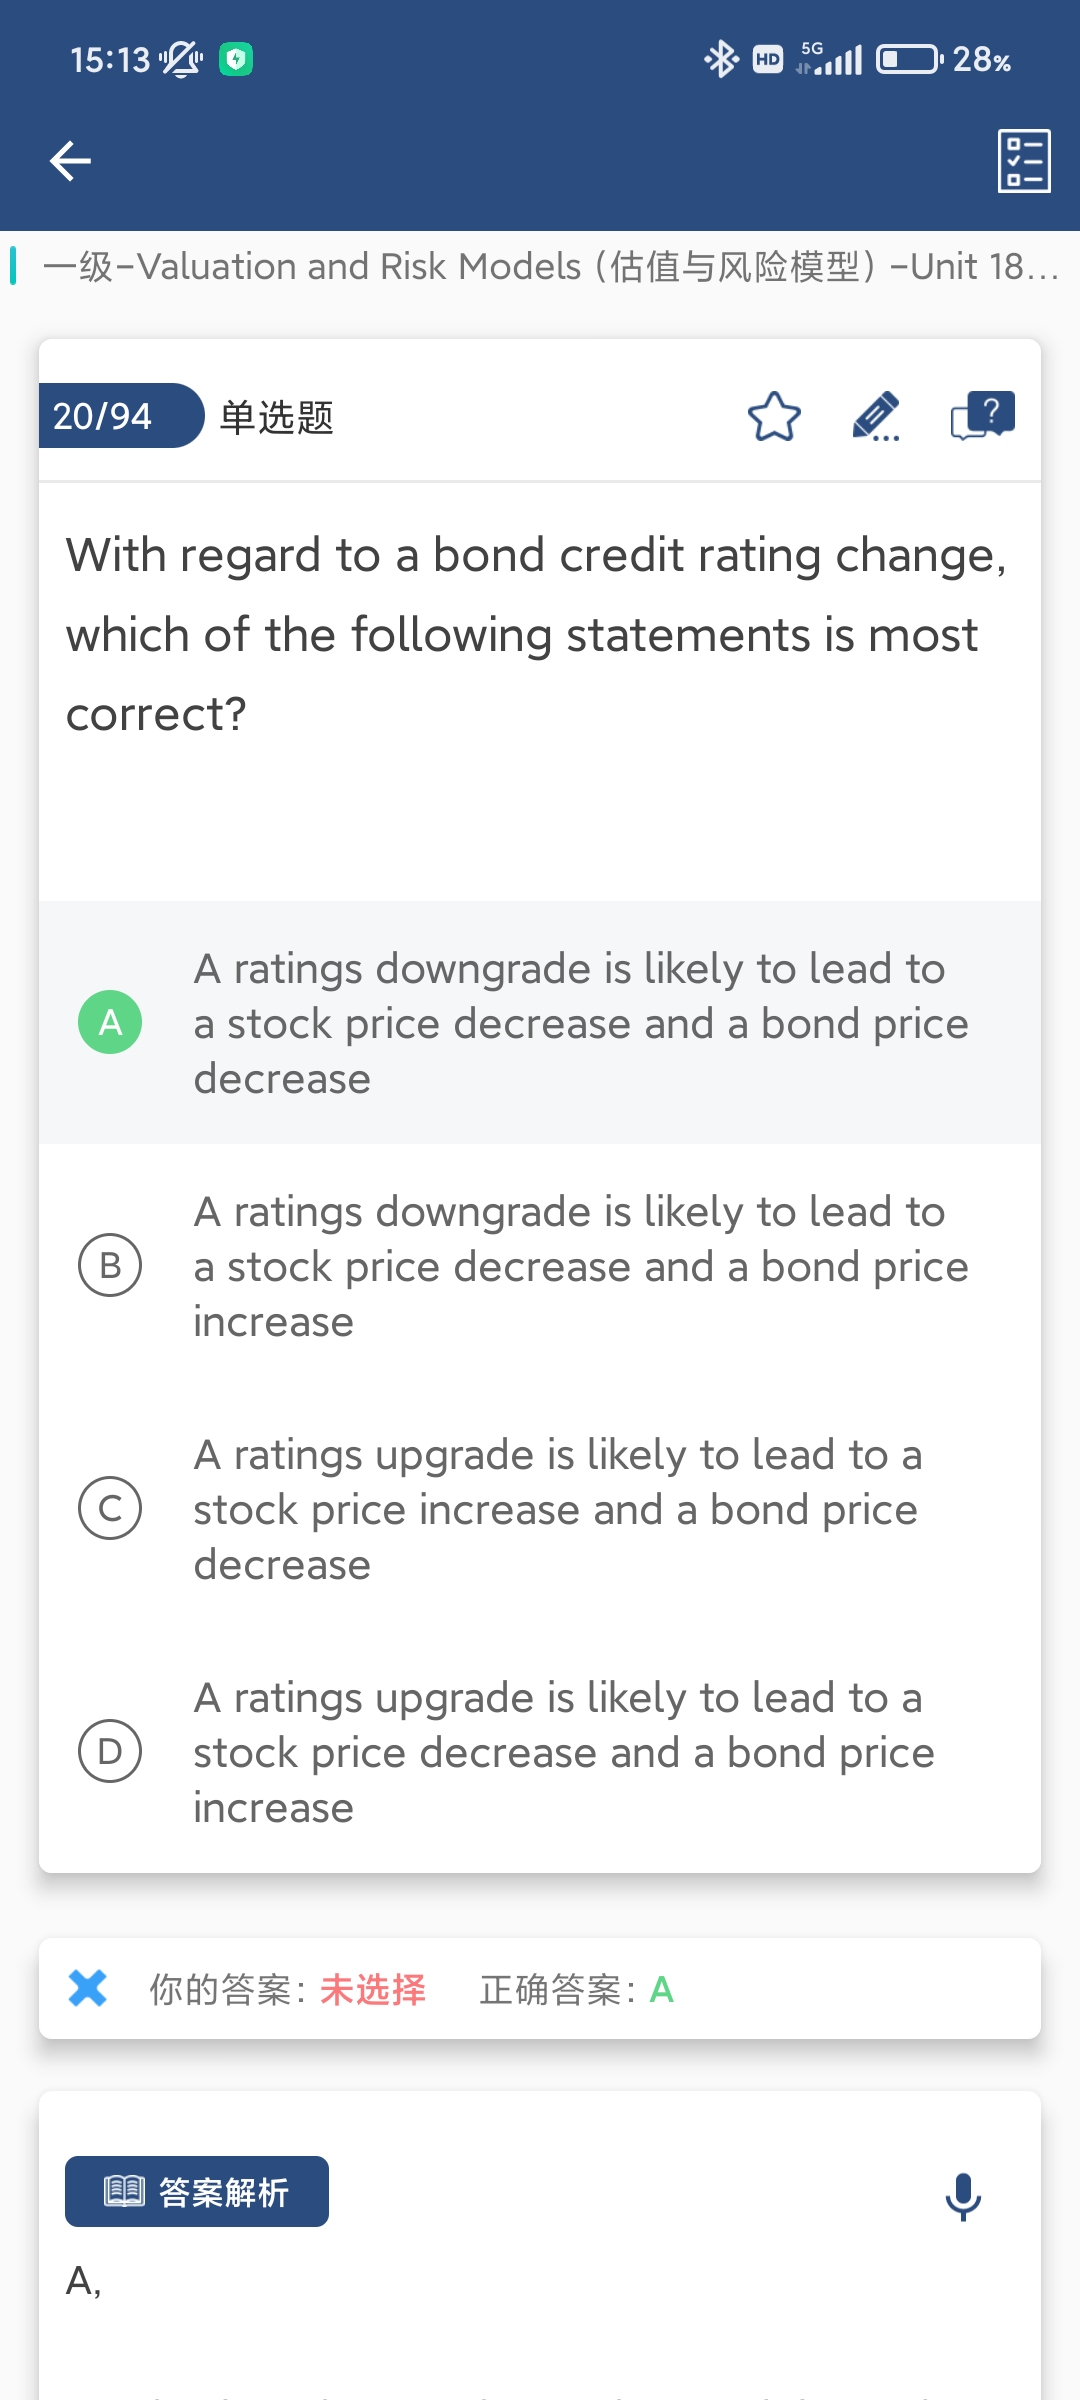Open the answer sheet list icon

tap(1024, 161)
